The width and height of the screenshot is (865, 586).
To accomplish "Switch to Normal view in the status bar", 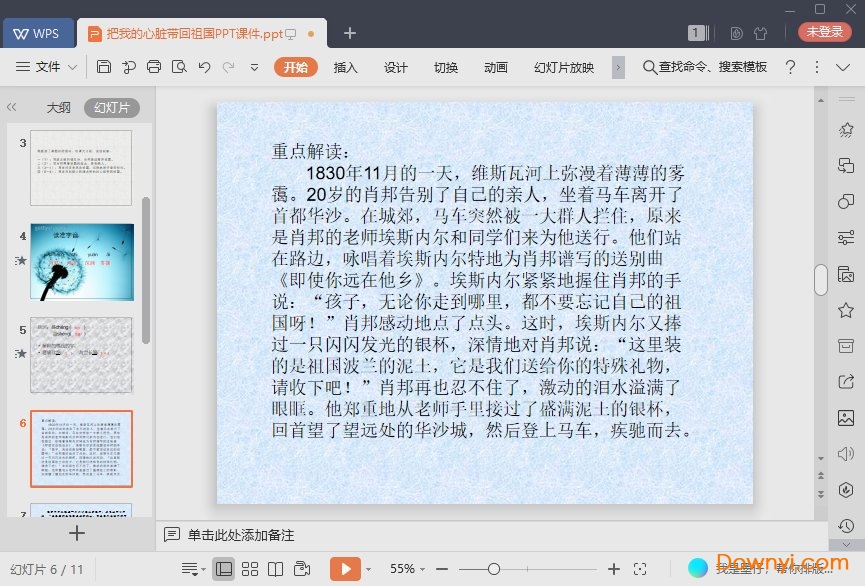I will click(224, 567).
